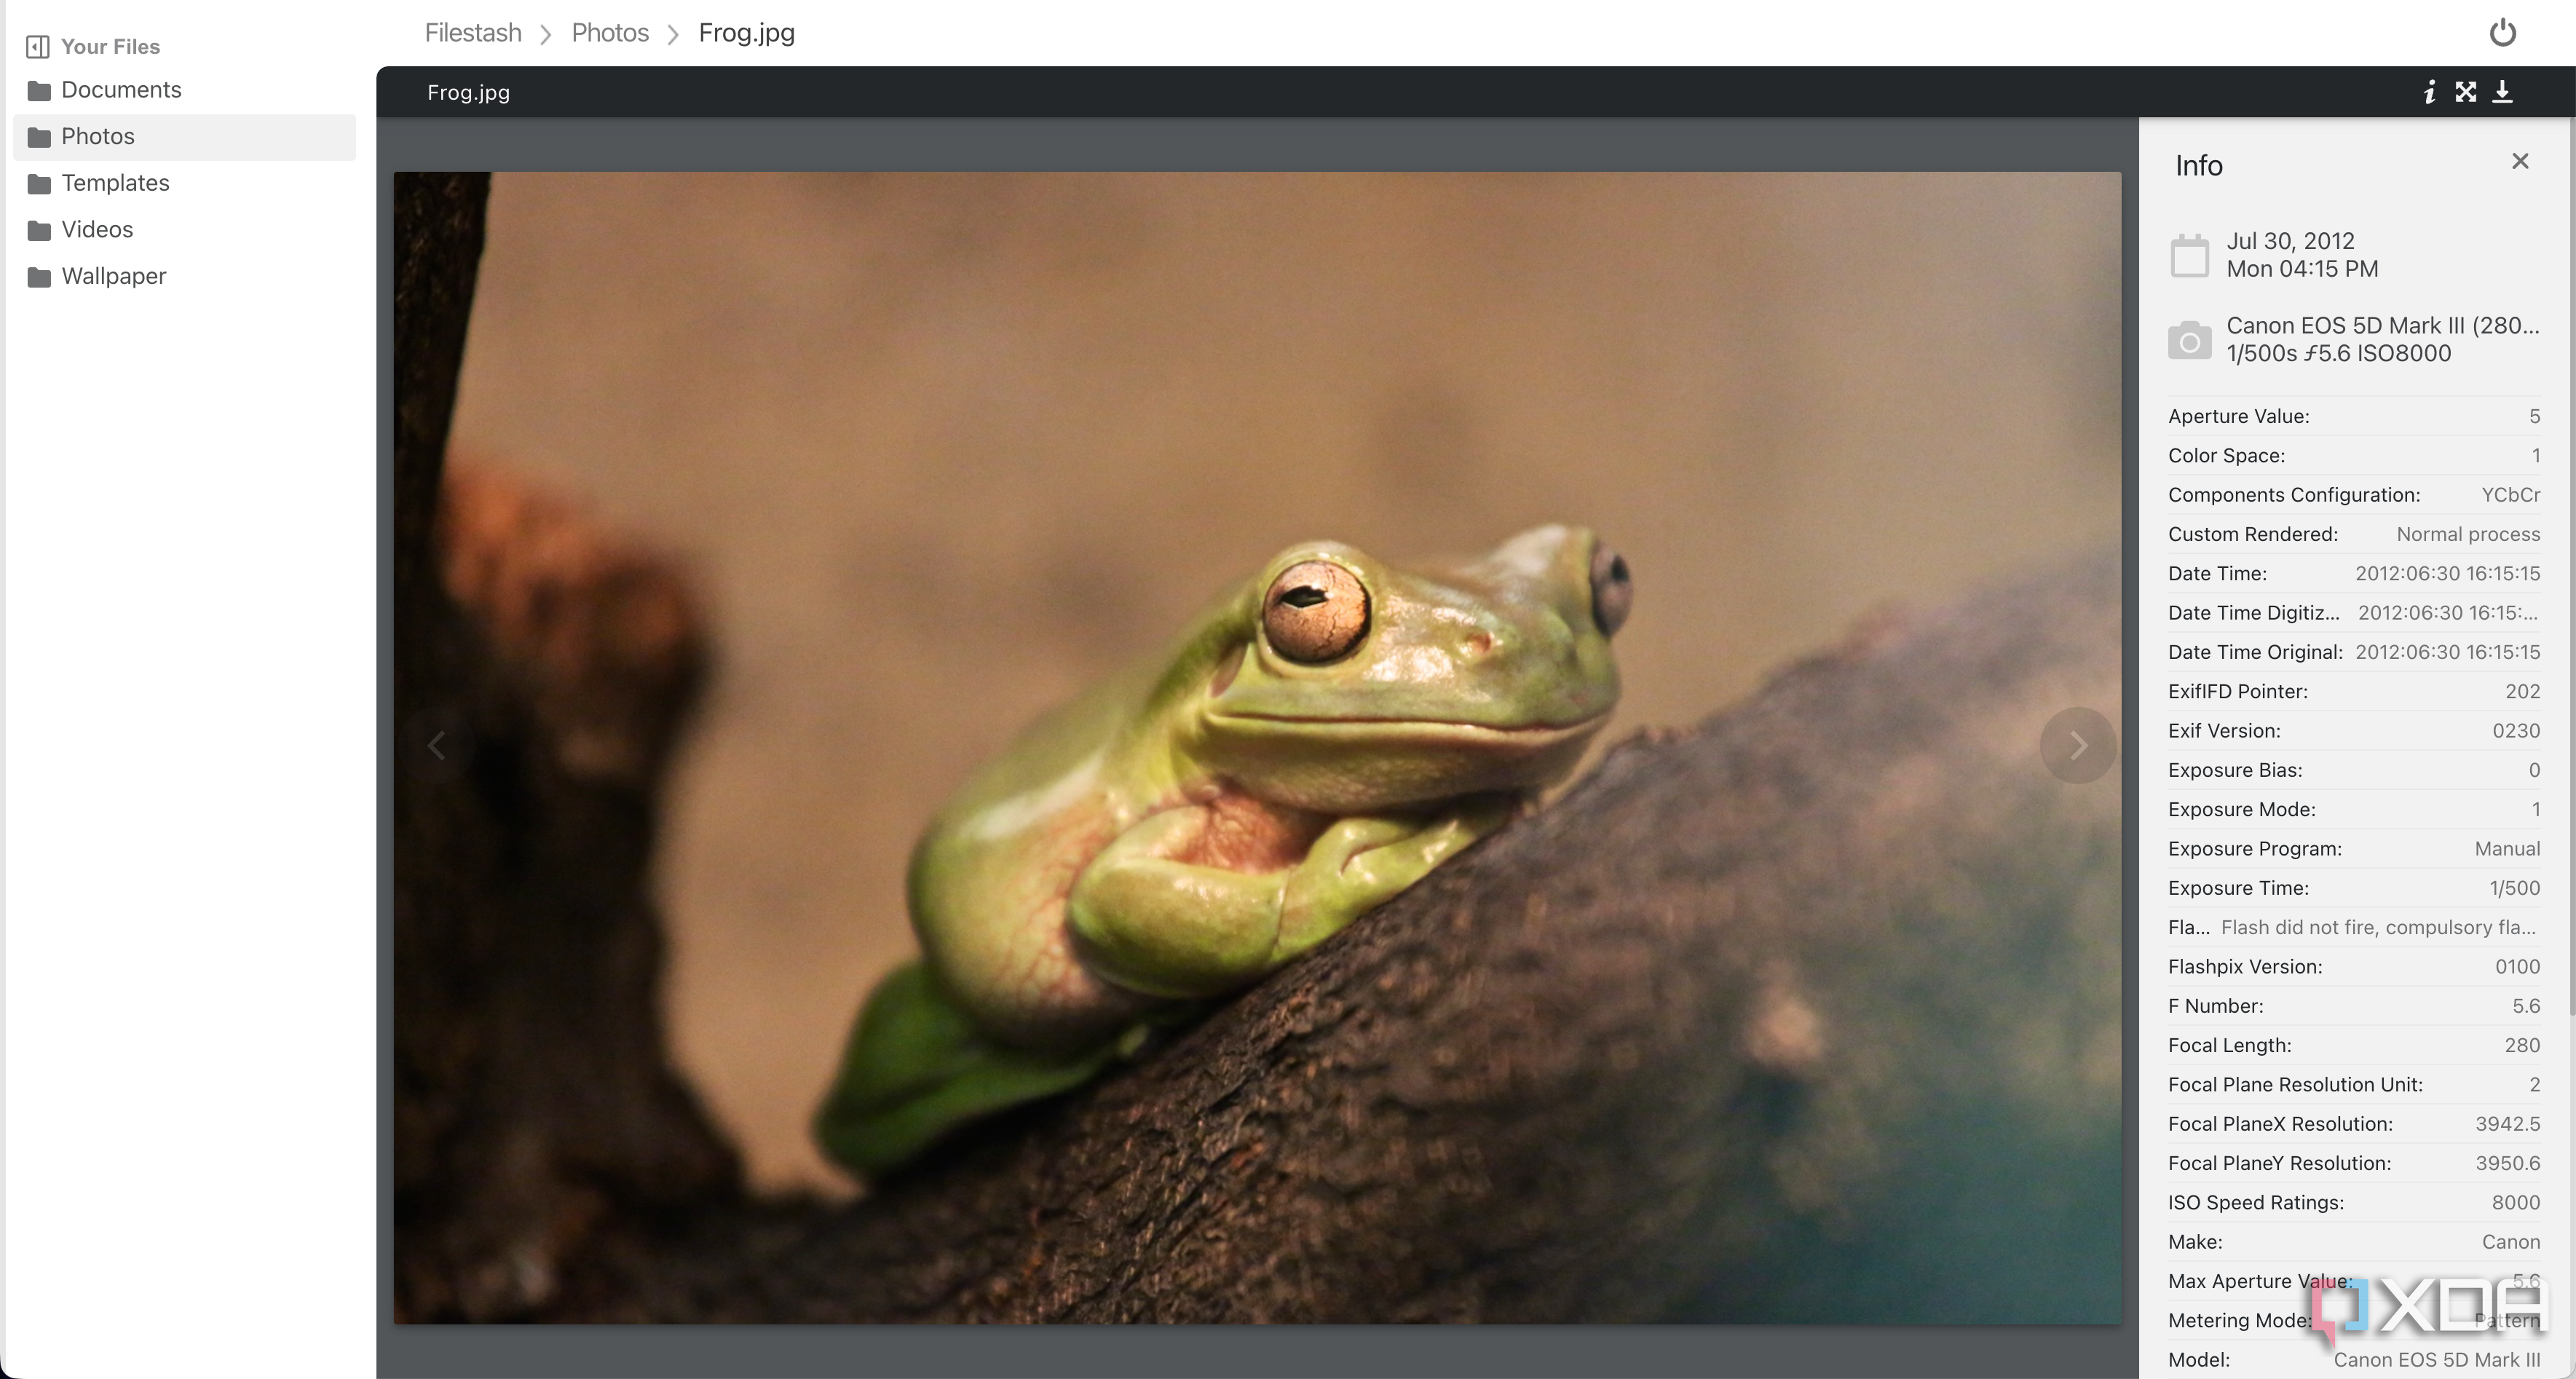
Task: Open Templates in the sidebar
Action: tap(184, 183)
